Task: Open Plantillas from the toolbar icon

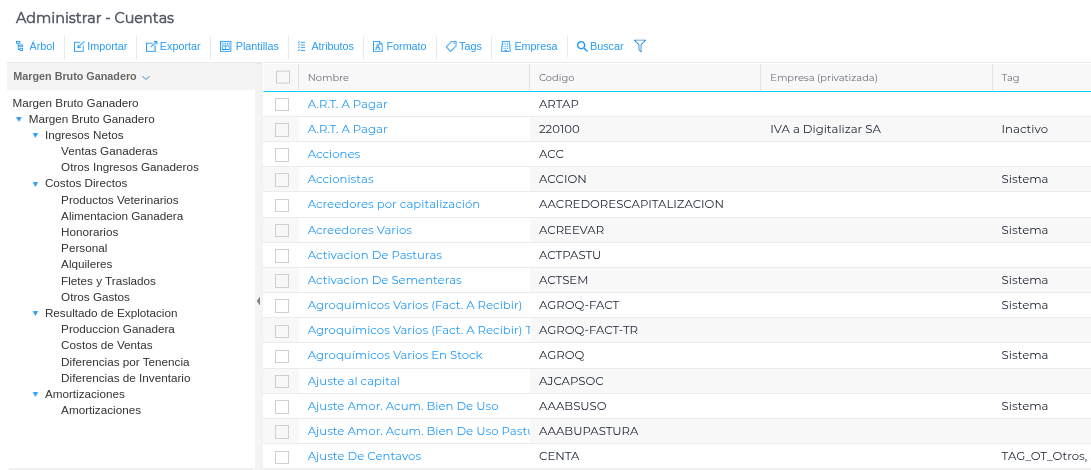Action: coord(225,46)
